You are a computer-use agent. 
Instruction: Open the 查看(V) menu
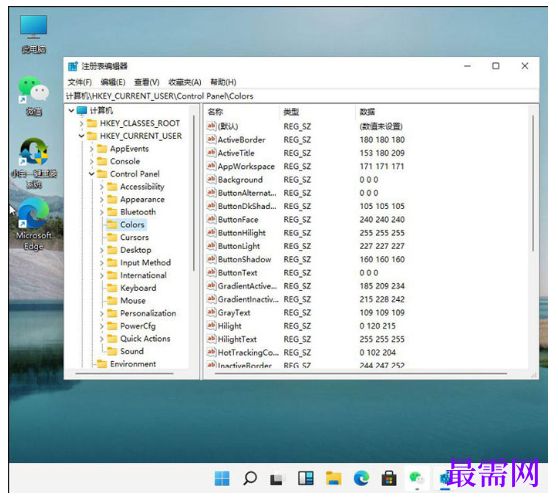click(147, 82)
